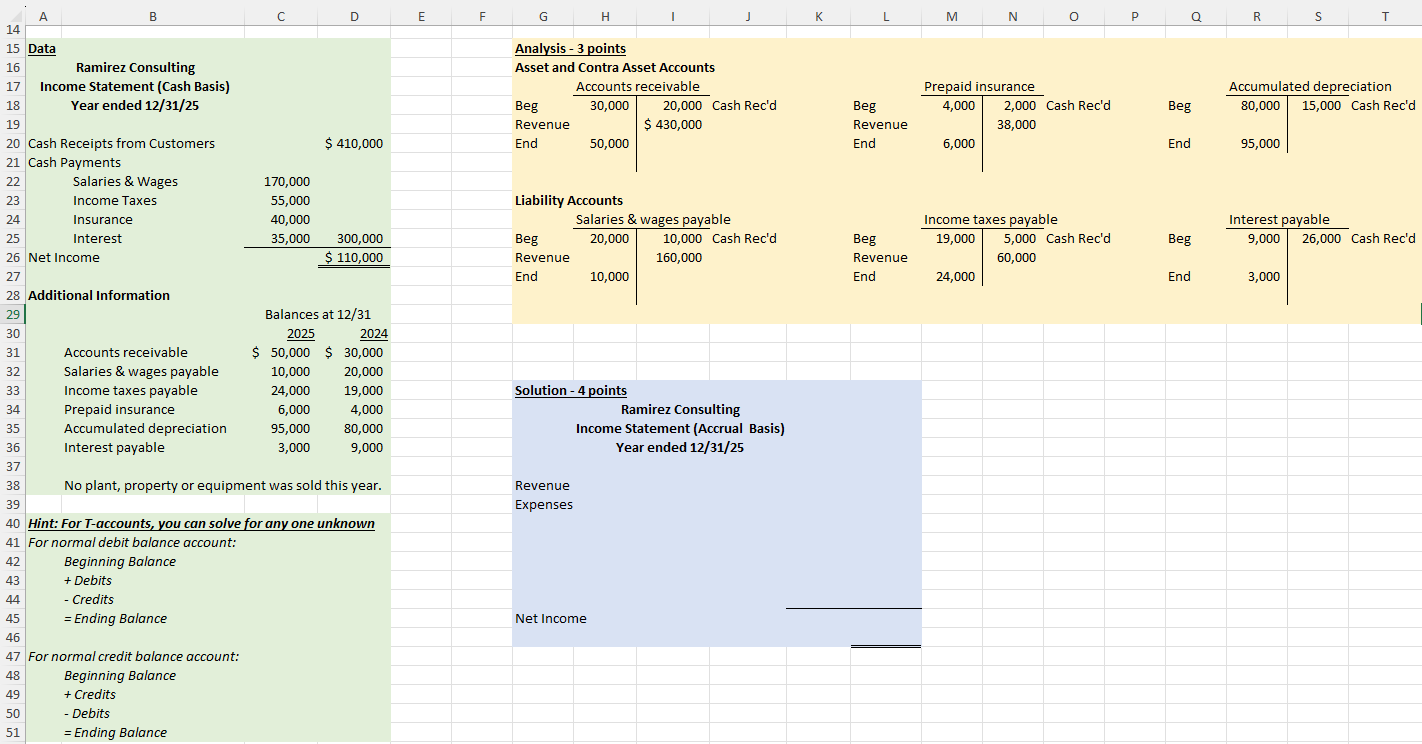This screenshot has height=744, width=1422.
Task: Select the "Additional Information" heading
Action: (99, 295)
